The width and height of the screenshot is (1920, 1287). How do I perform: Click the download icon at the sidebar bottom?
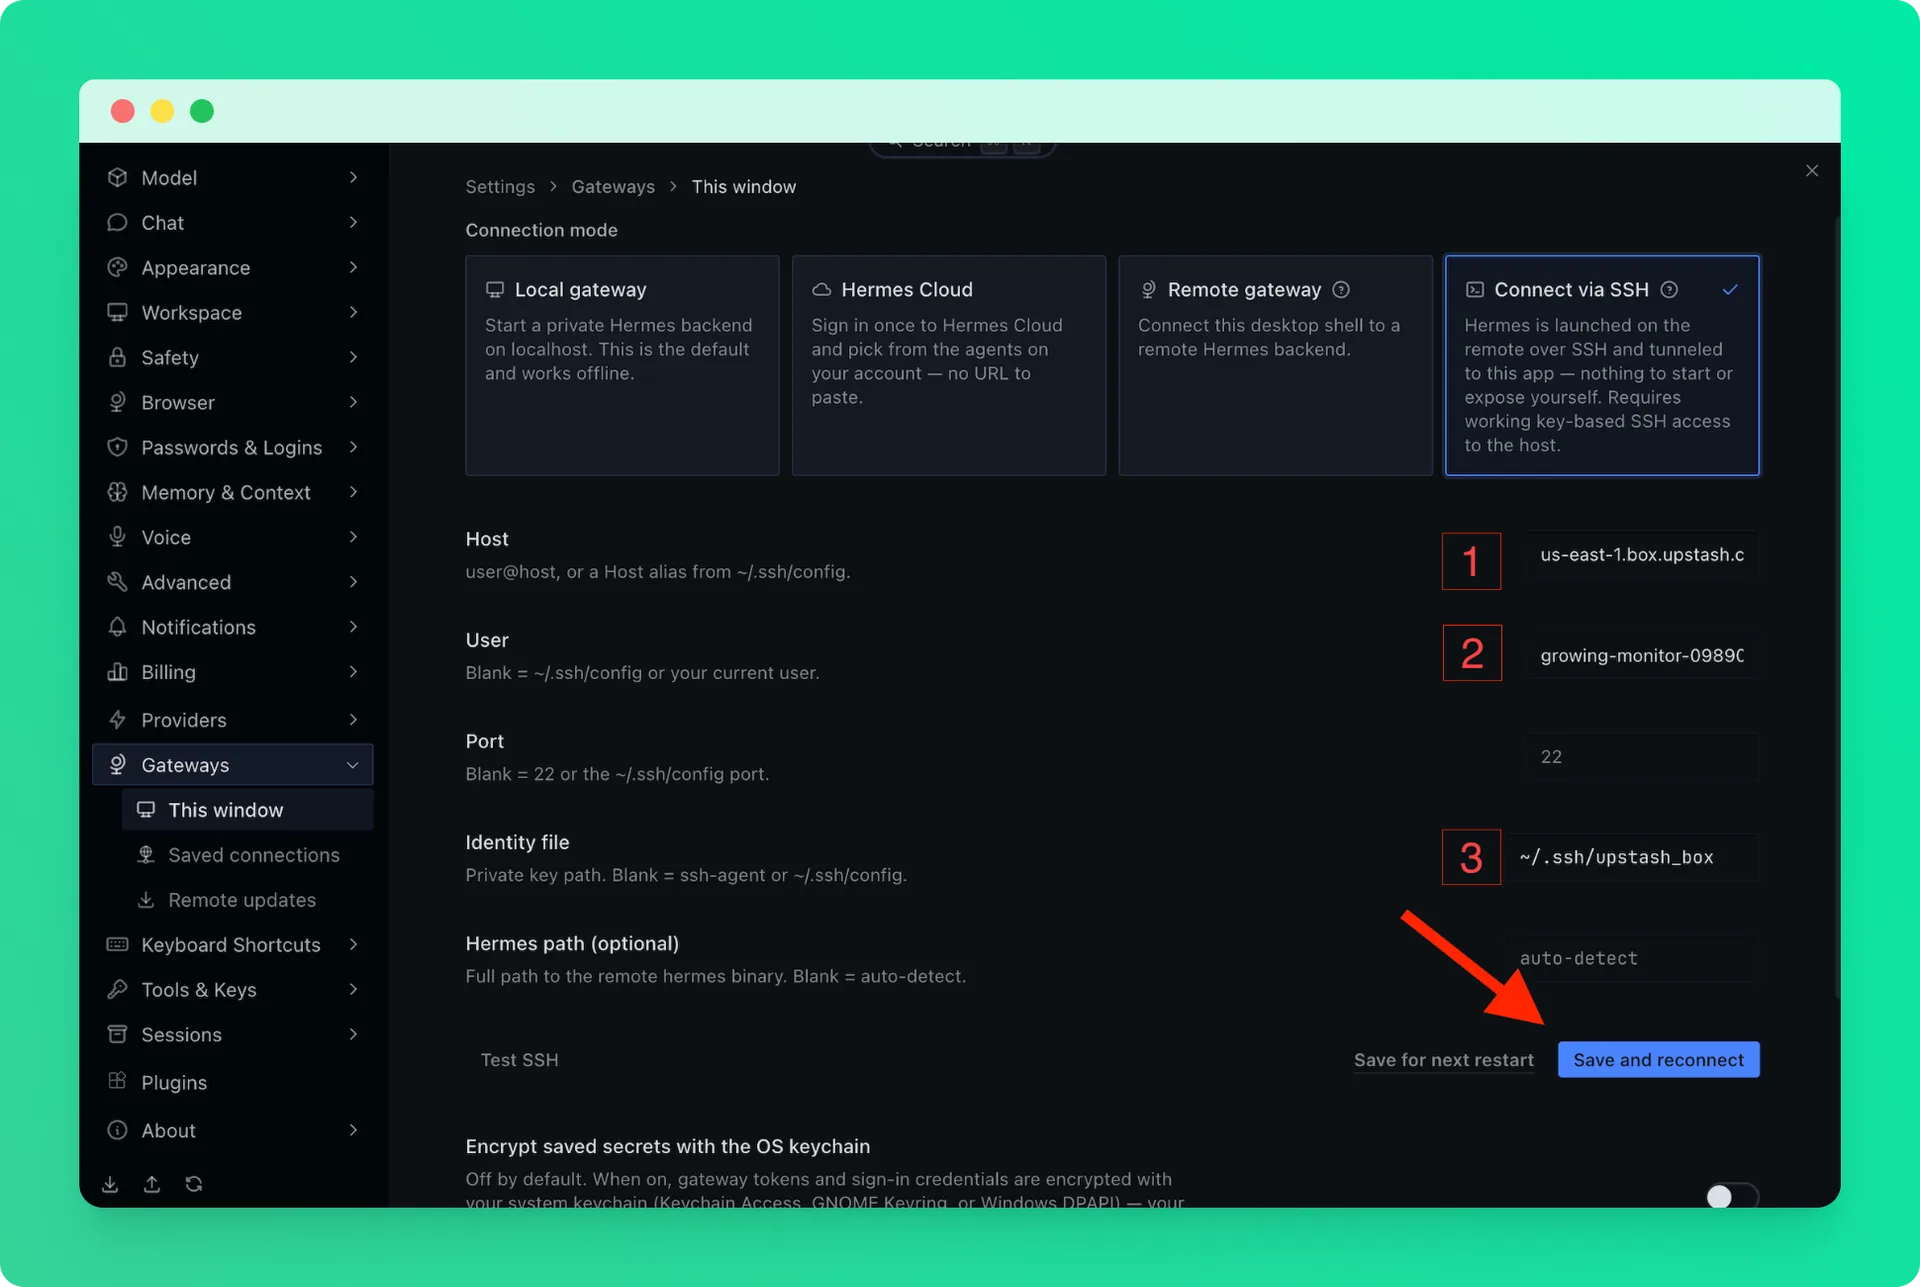(x=110, y=1184)
